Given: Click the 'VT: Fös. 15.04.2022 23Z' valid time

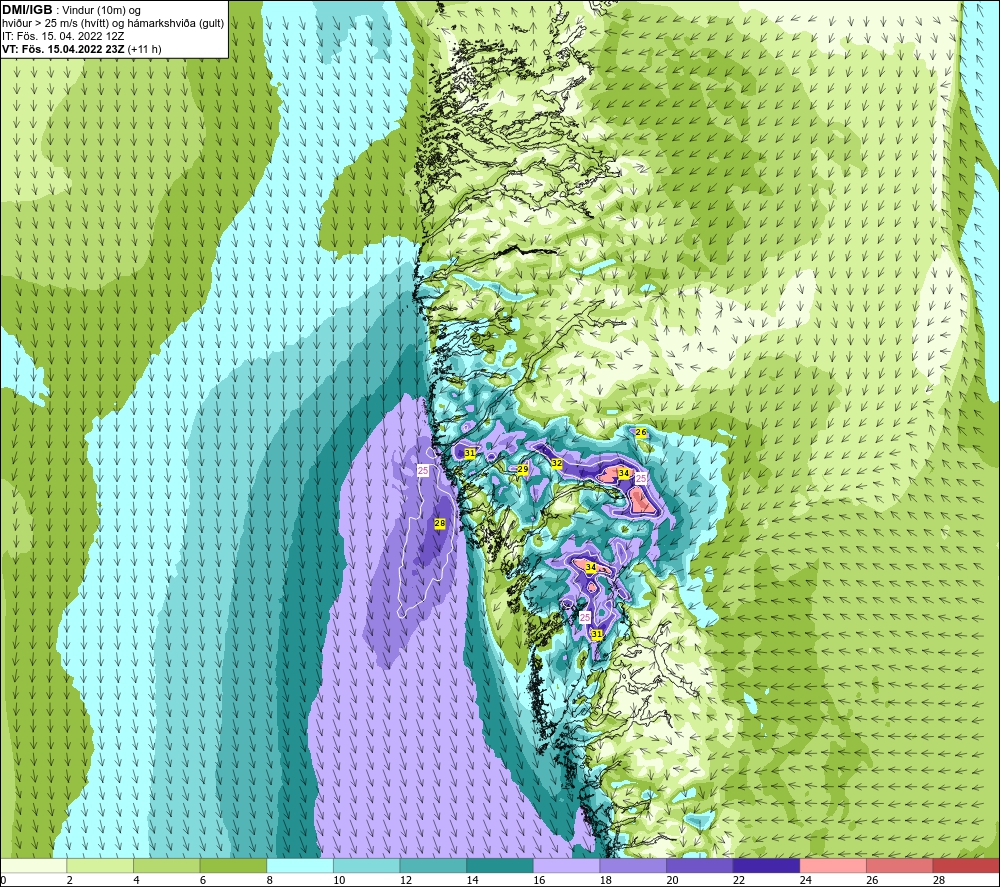Looking at the screenshot, I should [64, 49].
